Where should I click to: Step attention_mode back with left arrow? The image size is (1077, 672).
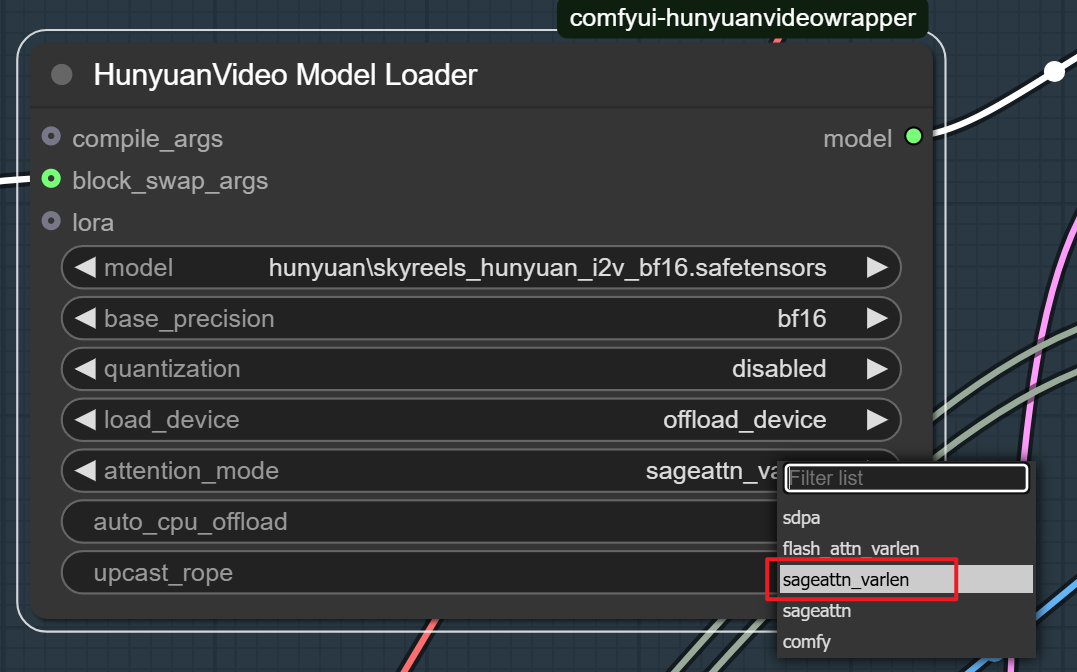coord(85,471)
